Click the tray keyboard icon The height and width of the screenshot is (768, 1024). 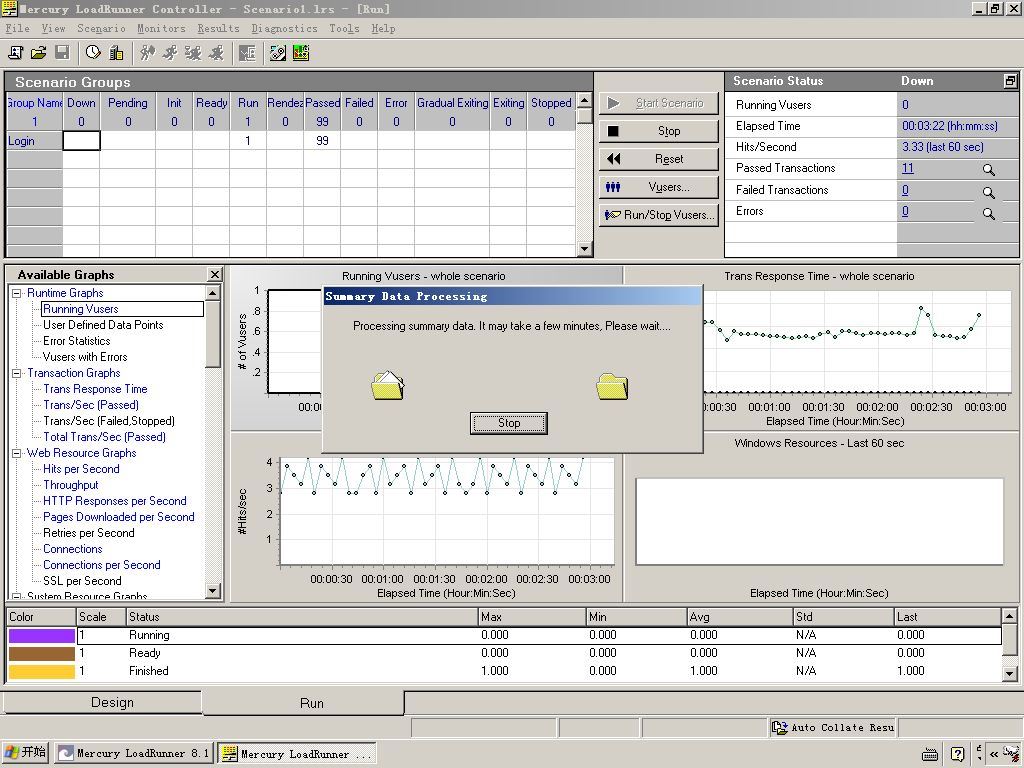930,754
